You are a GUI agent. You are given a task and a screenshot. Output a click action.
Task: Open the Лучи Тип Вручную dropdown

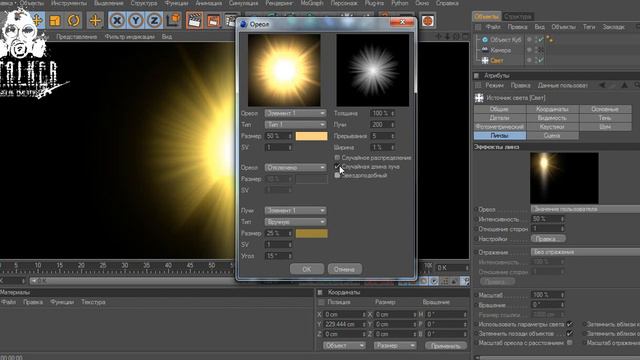click(x=295, y=222)
